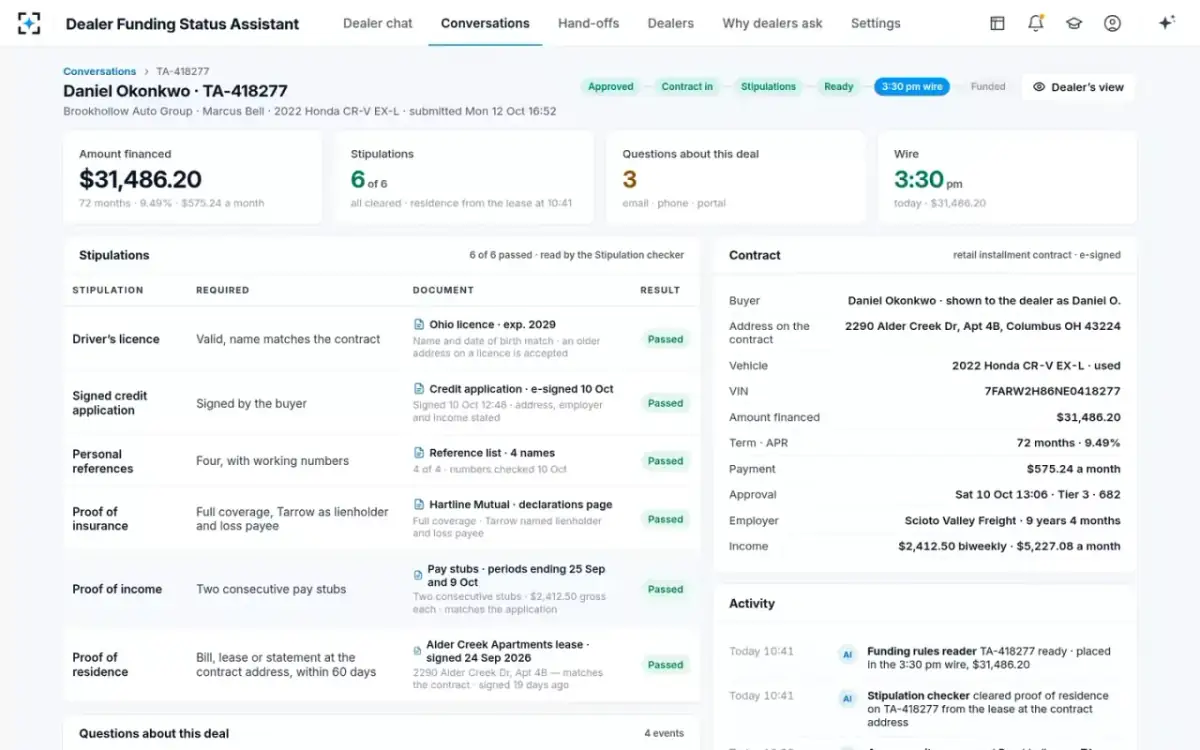
Task: Click Passed badge for Proof of residence
Action: pyautogui.click(x=665, y=664)
